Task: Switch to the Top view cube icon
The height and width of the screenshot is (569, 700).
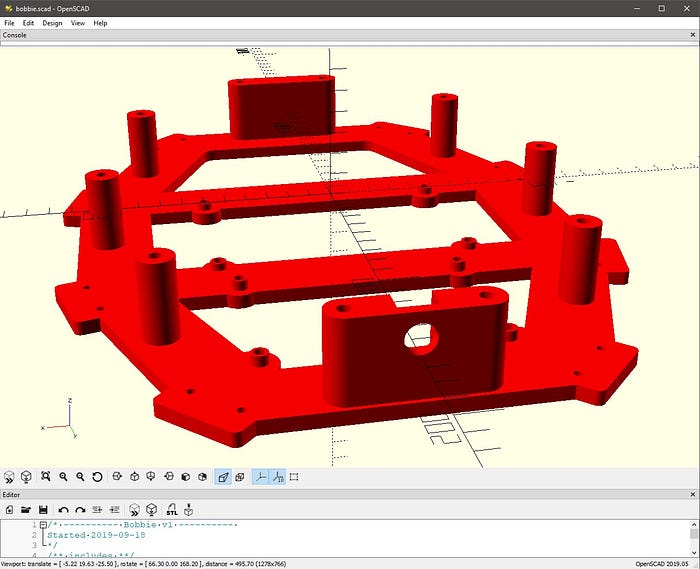Action: [134, 477]
